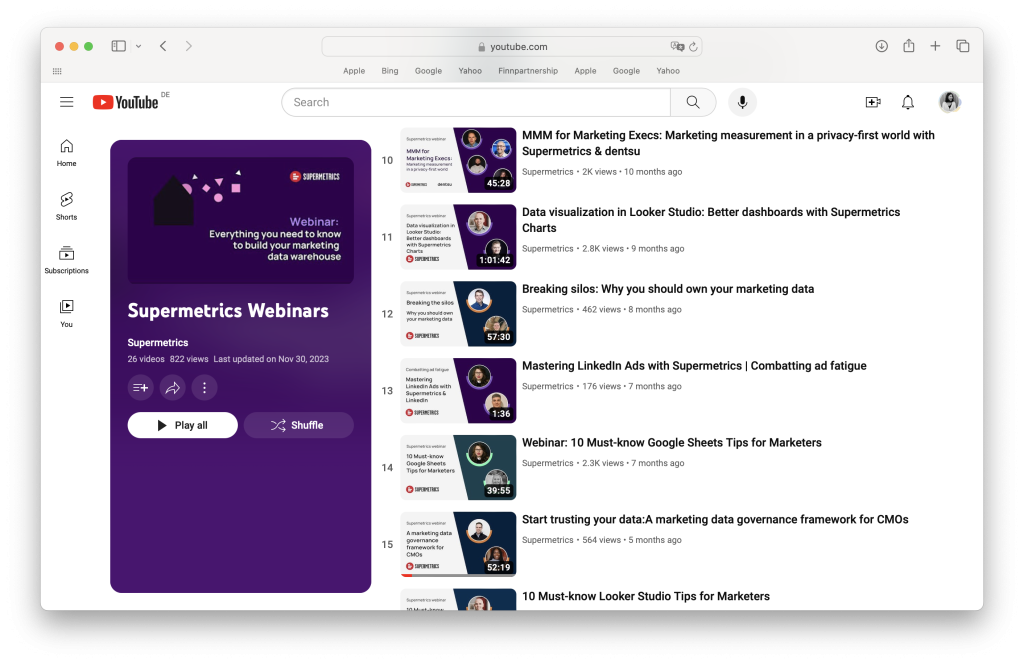The image size is (1024, 664).
Task: Open the notifications bell
Action: tap(908, 102)
